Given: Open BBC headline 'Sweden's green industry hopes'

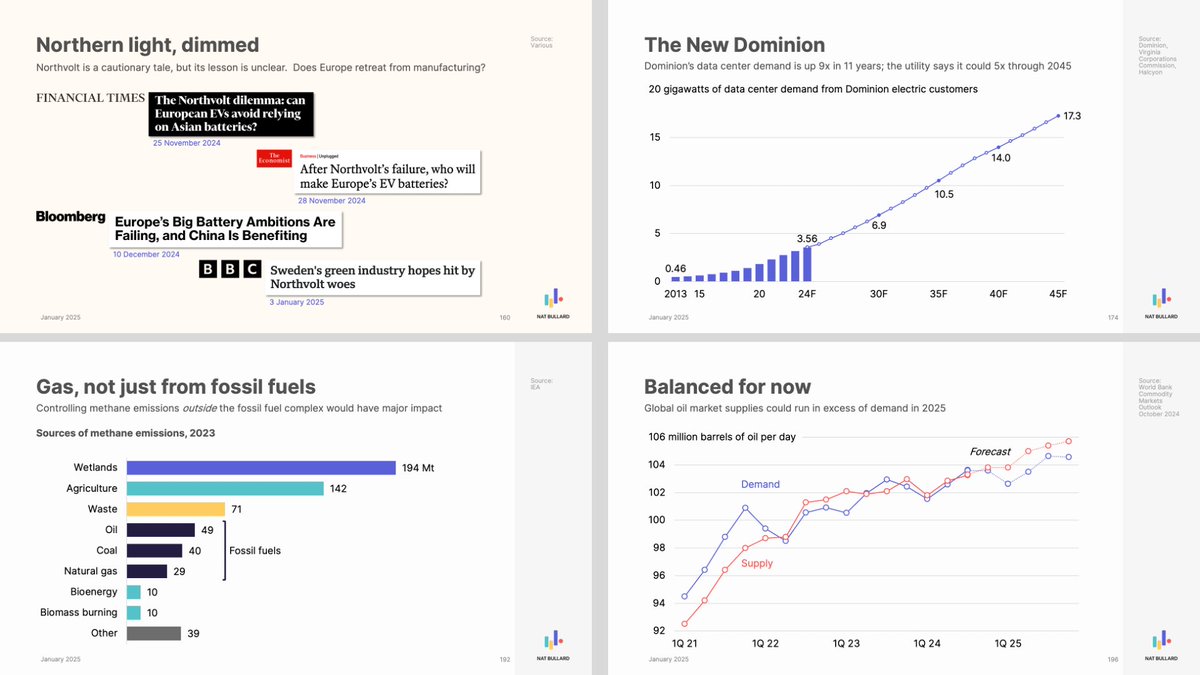Looking at the screenshot, I should pyautogui.click(x=374, y=277).
